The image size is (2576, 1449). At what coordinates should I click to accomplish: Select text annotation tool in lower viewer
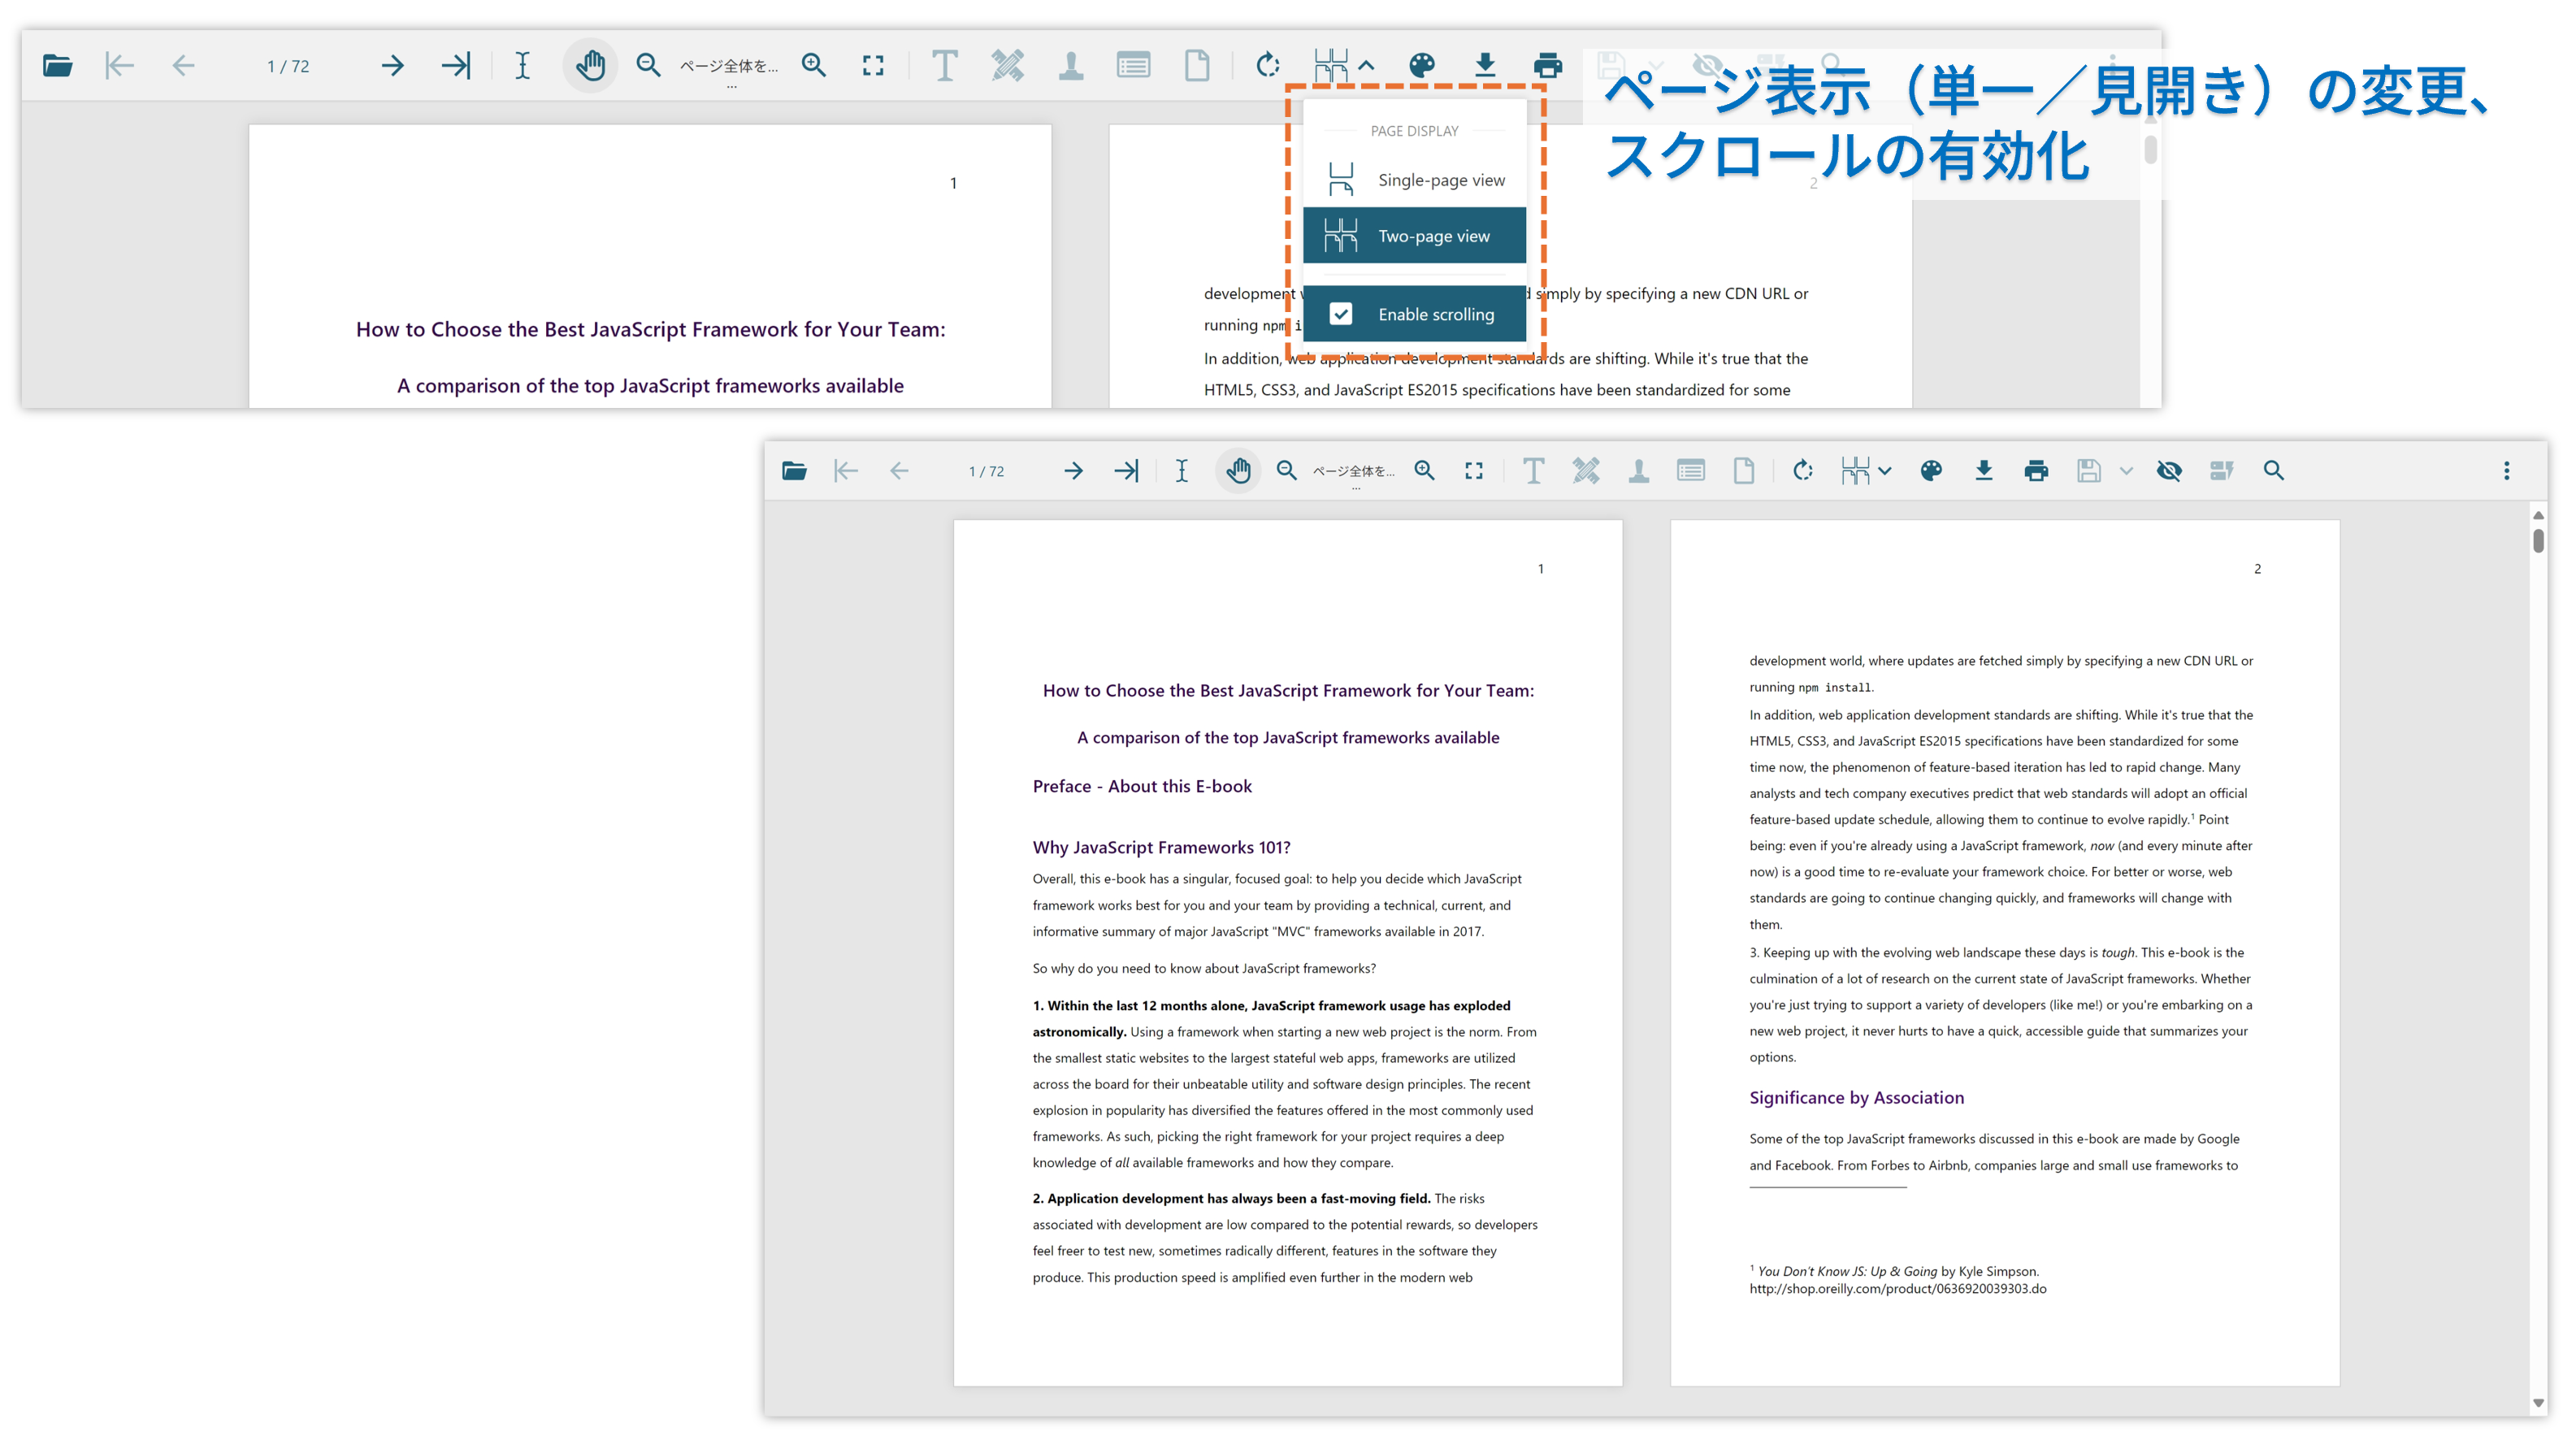1533,471
